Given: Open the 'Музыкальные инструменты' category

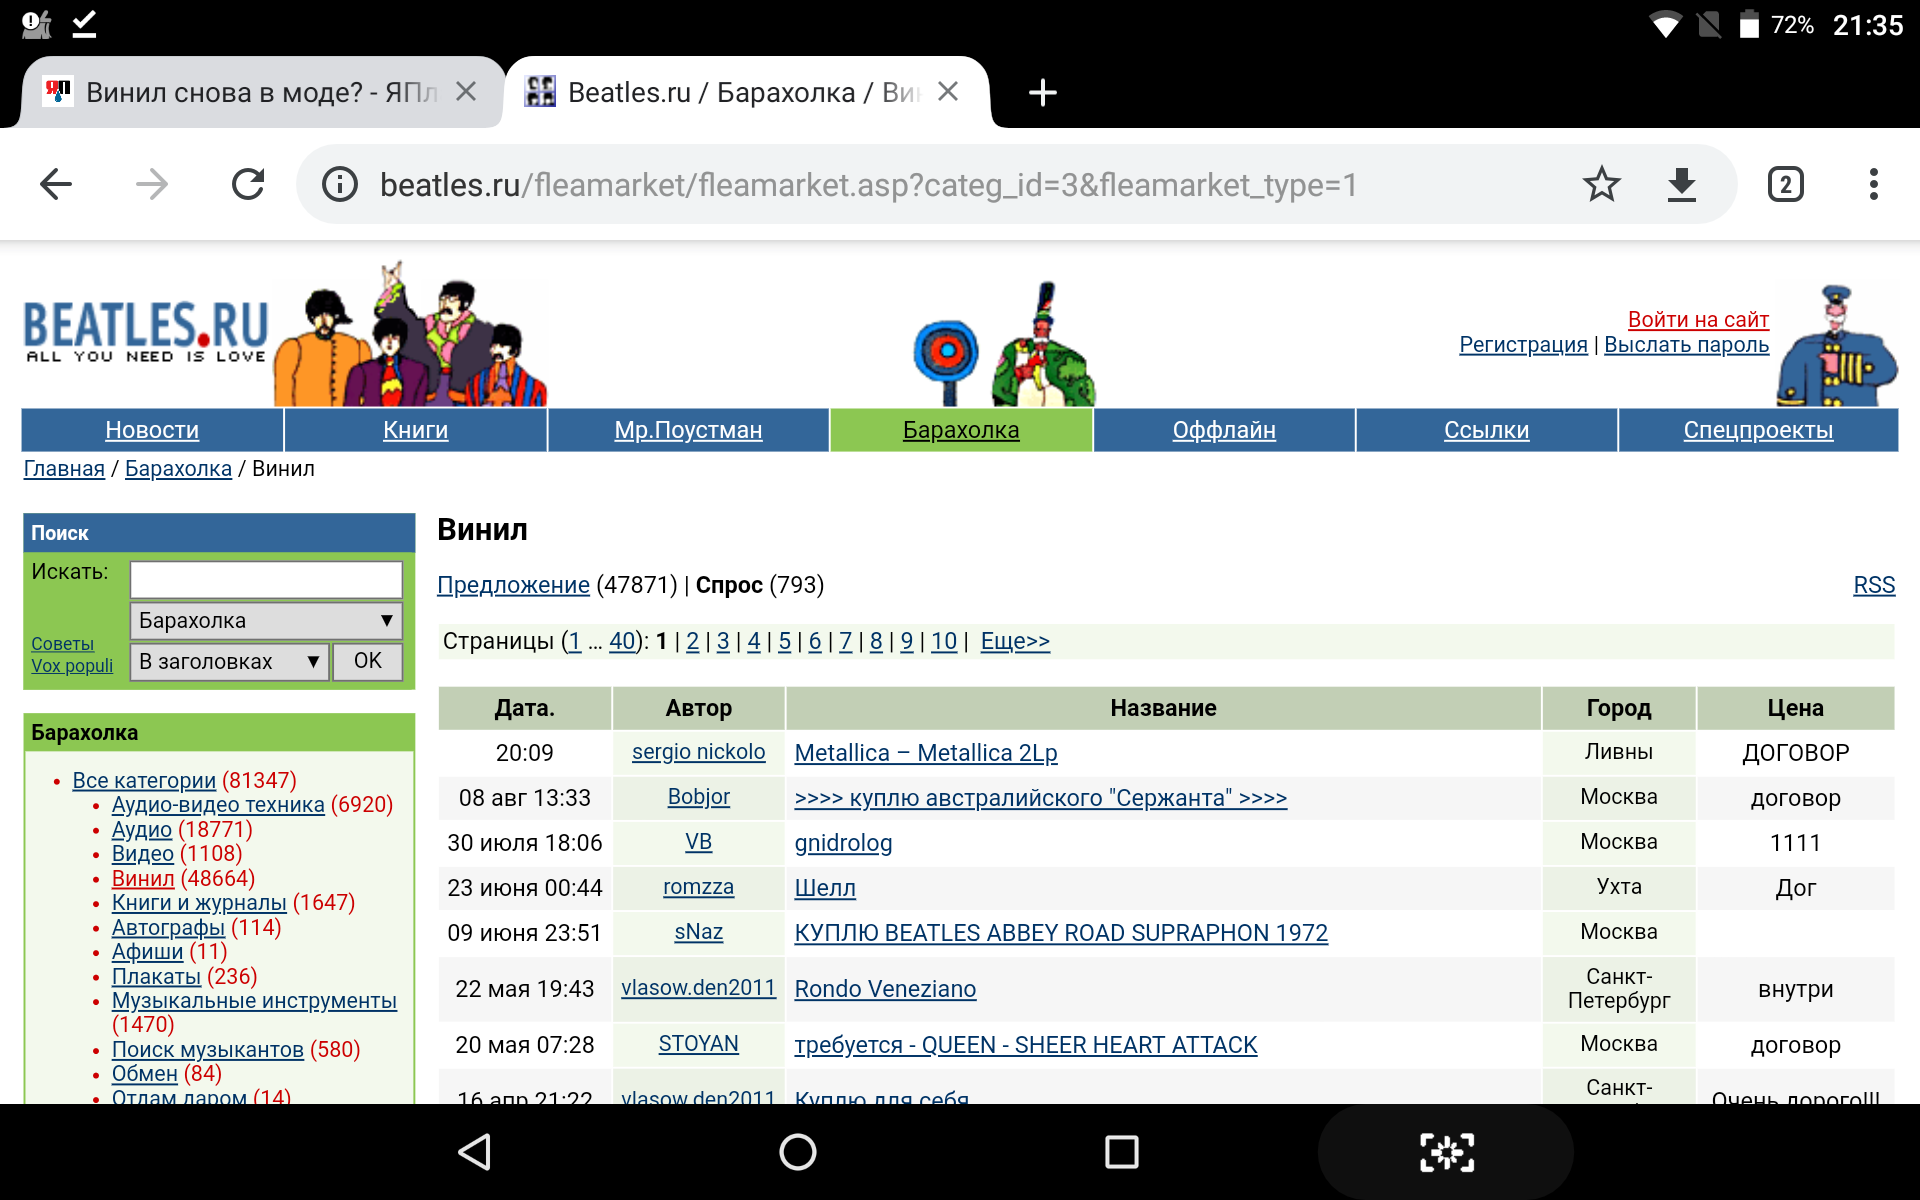Looking at the screenshot, I should pos(254,1001).
